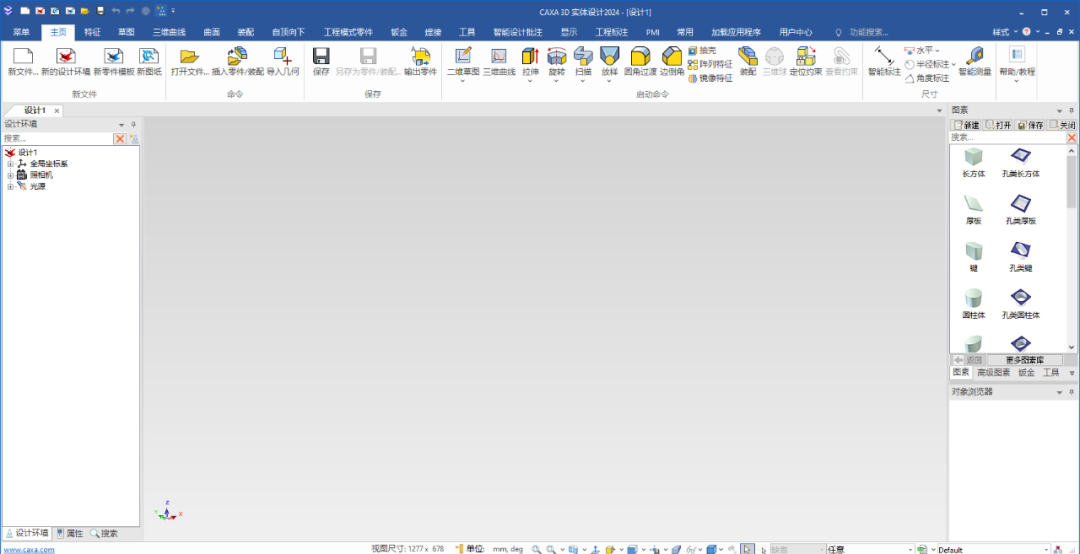1080x554 pixels.
Task: Toggle the selection arrow tool in status bar
Action: point(747,549)
